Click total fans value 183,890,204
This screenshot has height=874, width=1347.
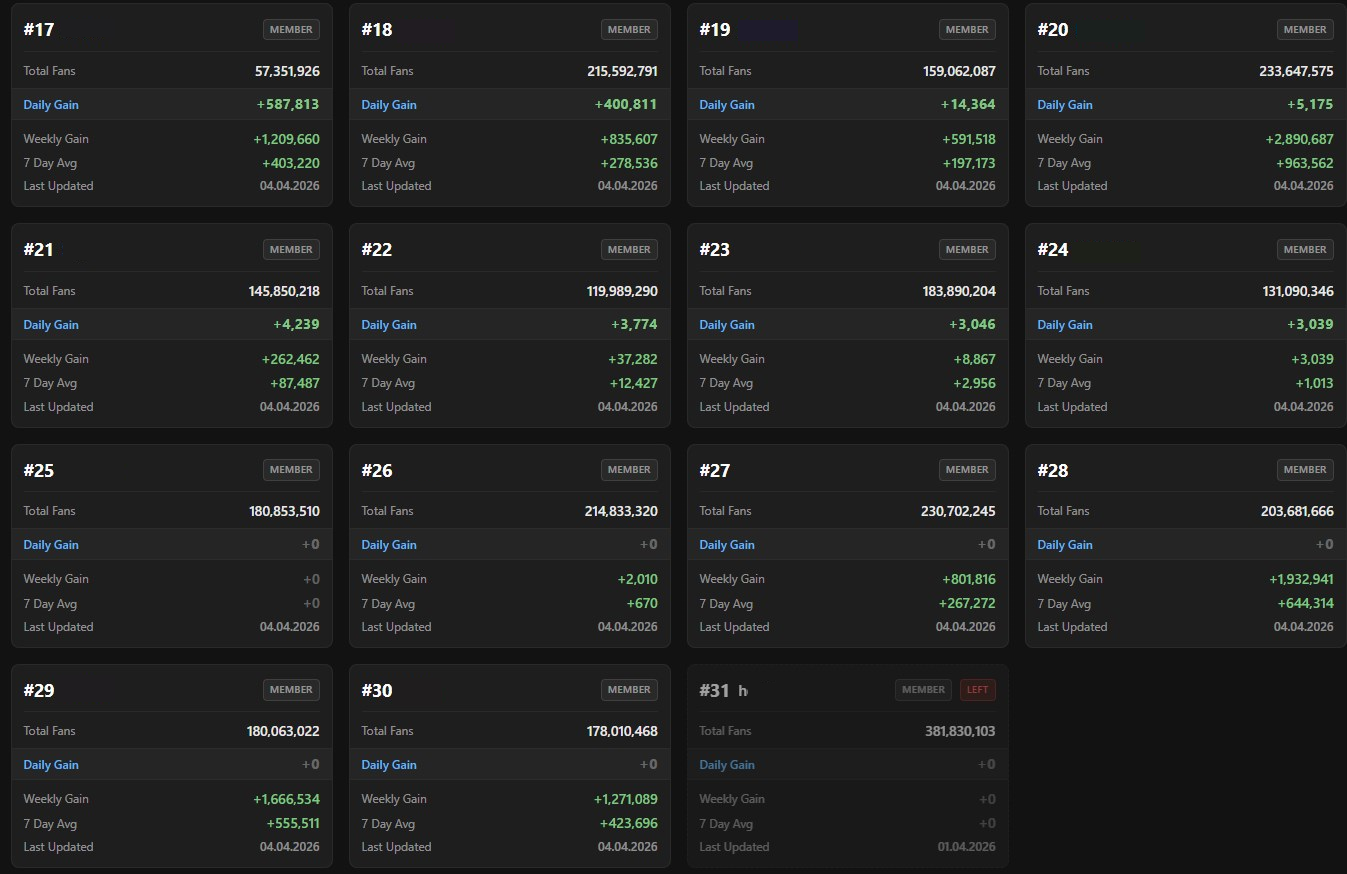coord(960,291)
